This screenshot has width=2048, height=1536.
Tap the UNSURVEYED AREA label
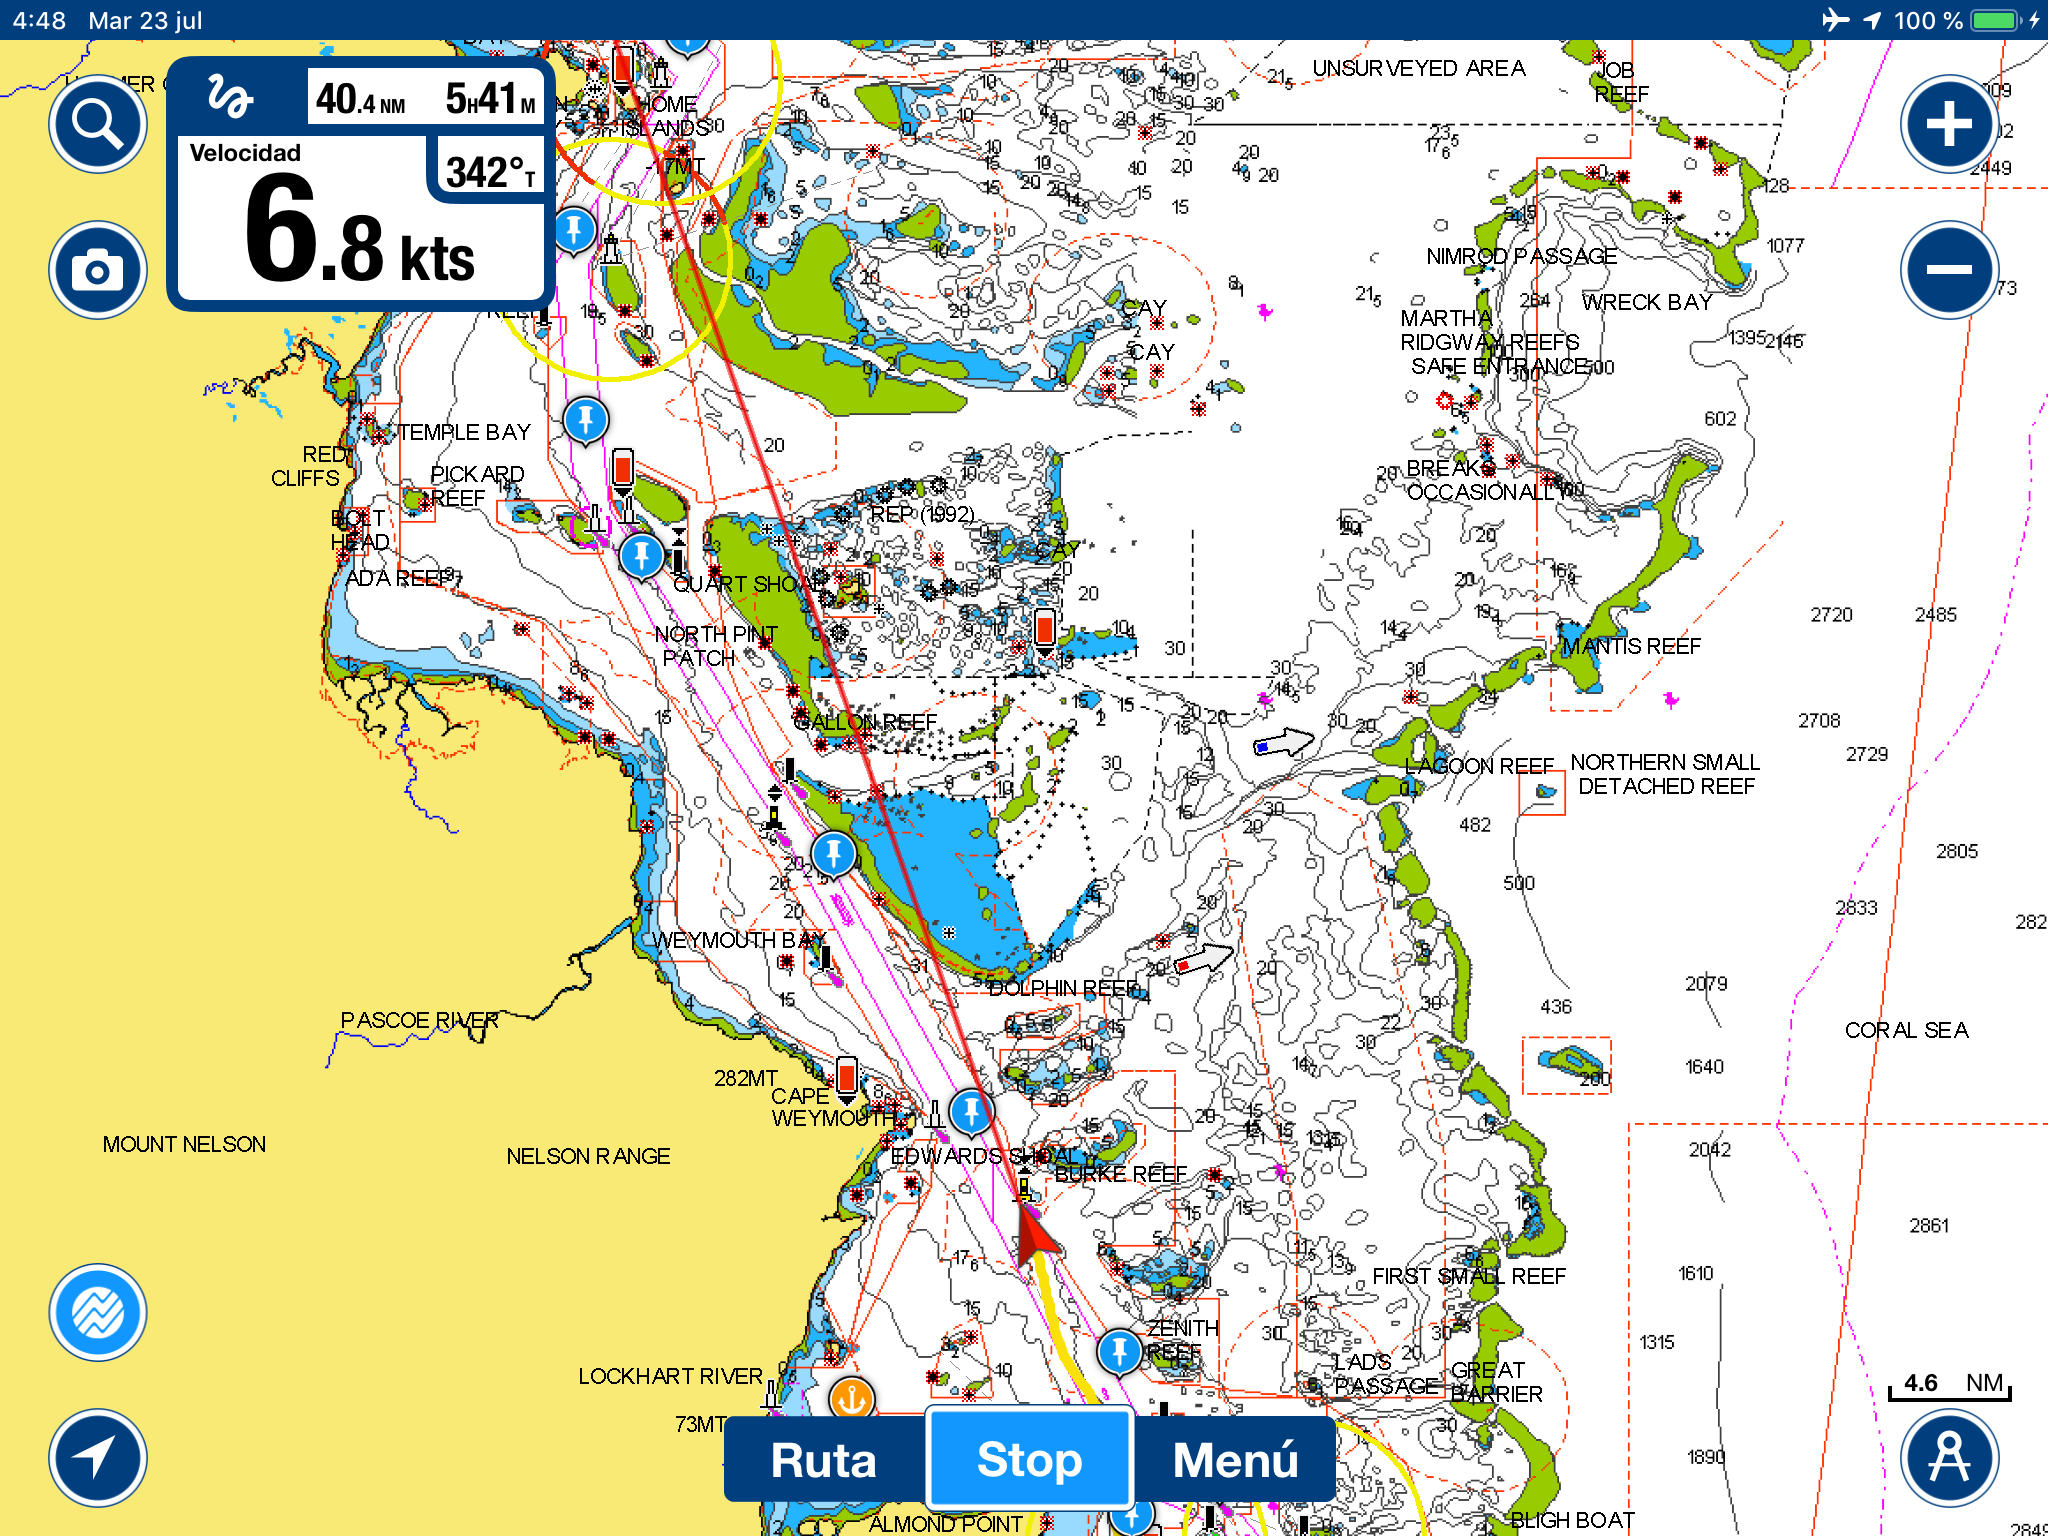point(1418,68)
